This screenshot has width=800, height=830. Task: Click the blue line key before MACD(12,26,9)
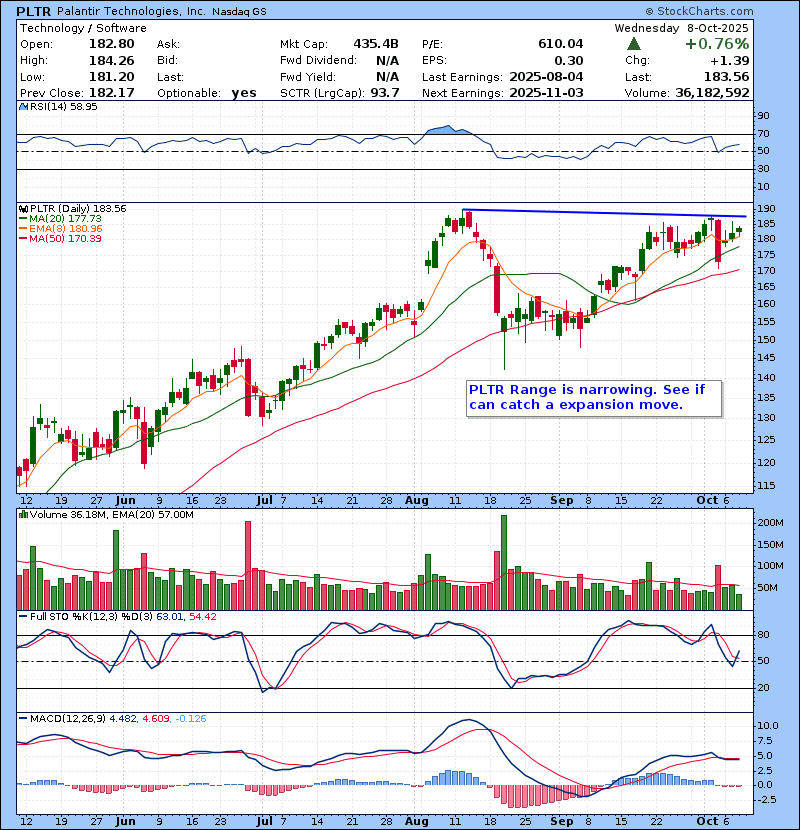click(x=23, y=719)
